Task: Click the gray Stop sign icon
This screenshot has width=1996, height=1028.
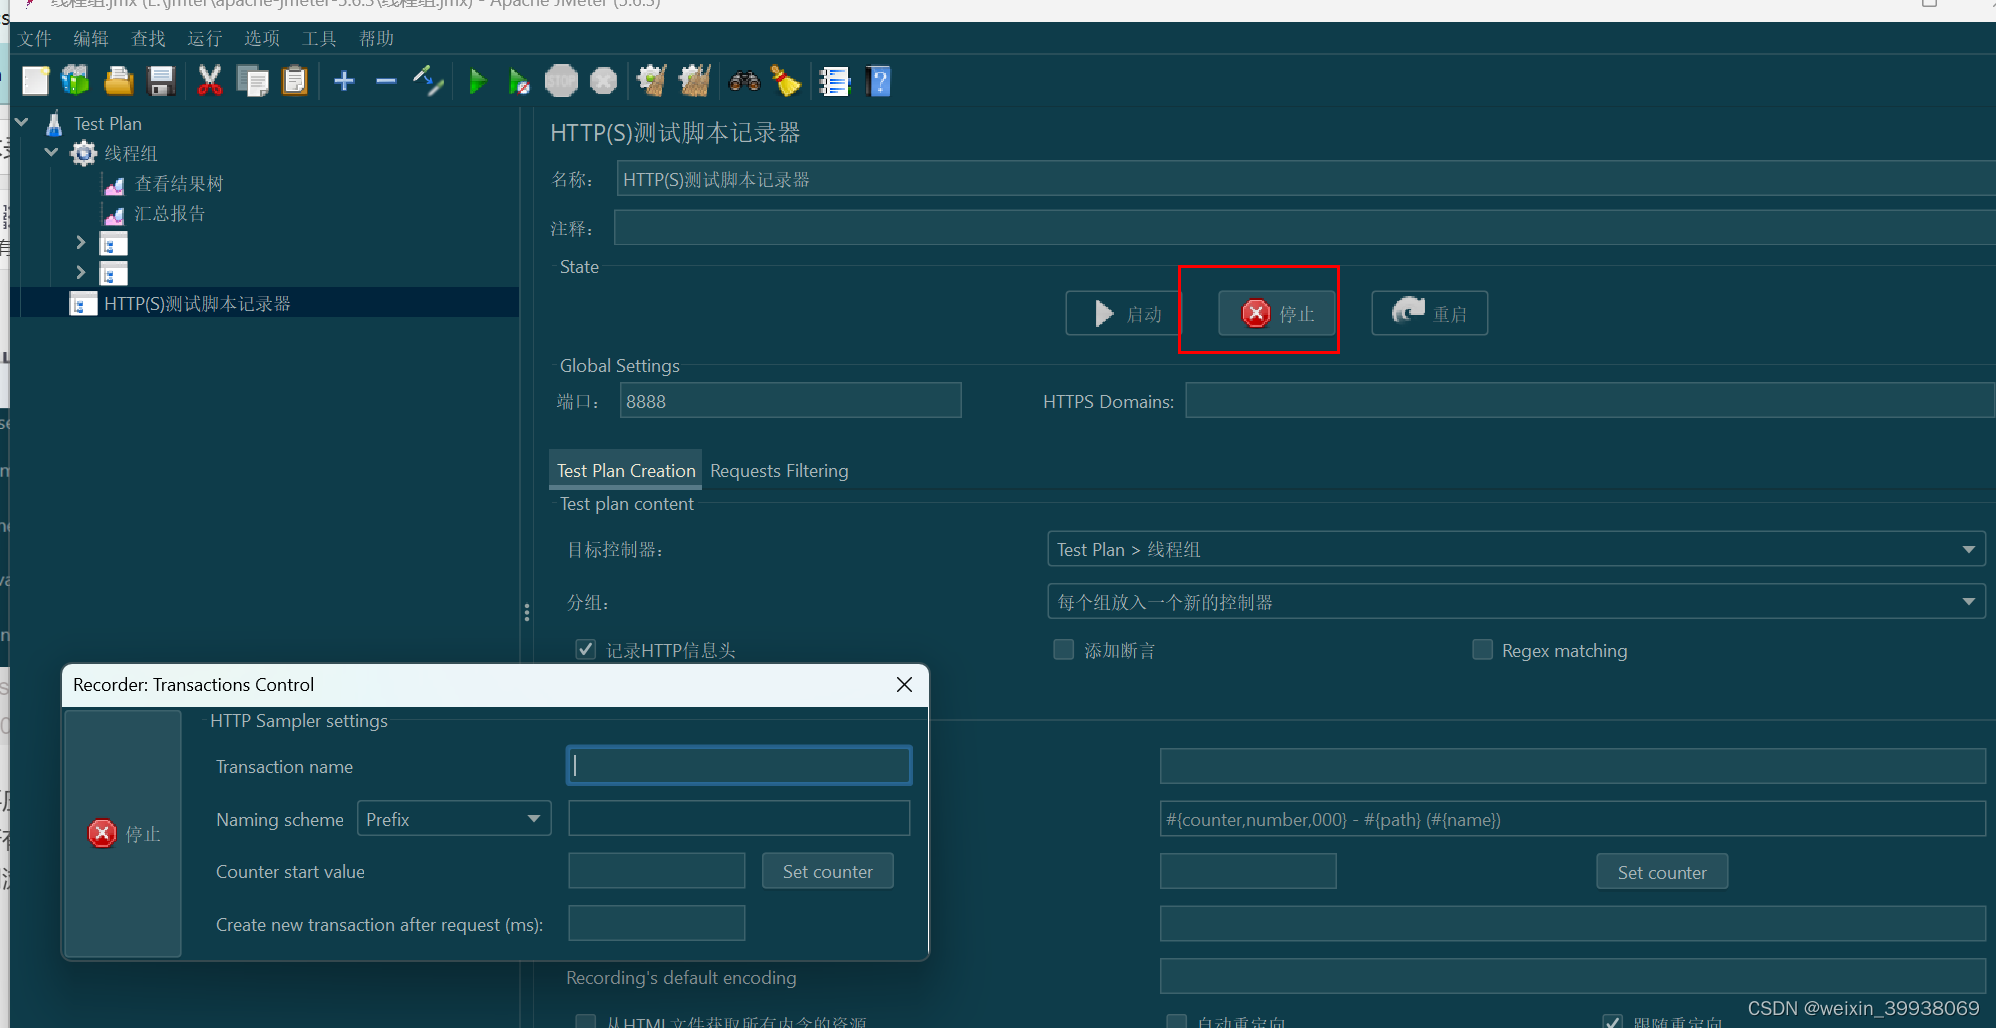Action: 561,81
